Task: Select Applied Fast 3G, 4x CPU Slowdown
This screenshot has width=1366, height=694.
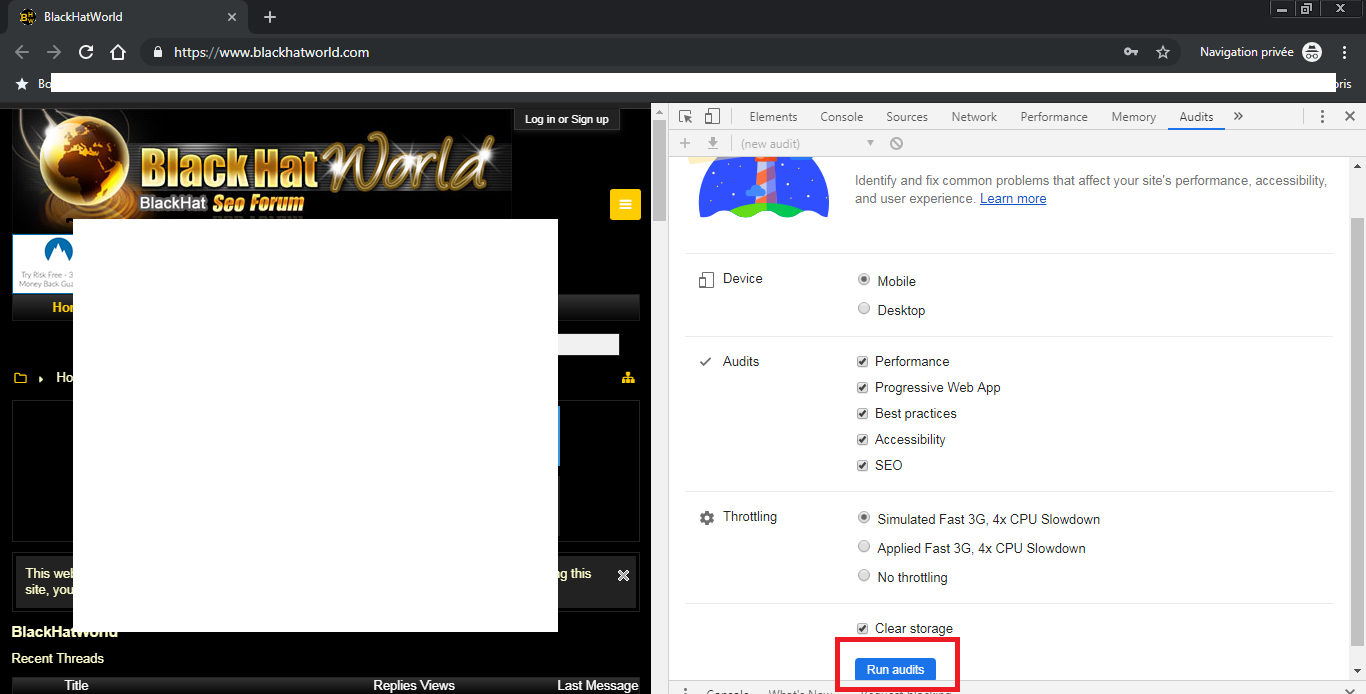Action: point(864,547)
